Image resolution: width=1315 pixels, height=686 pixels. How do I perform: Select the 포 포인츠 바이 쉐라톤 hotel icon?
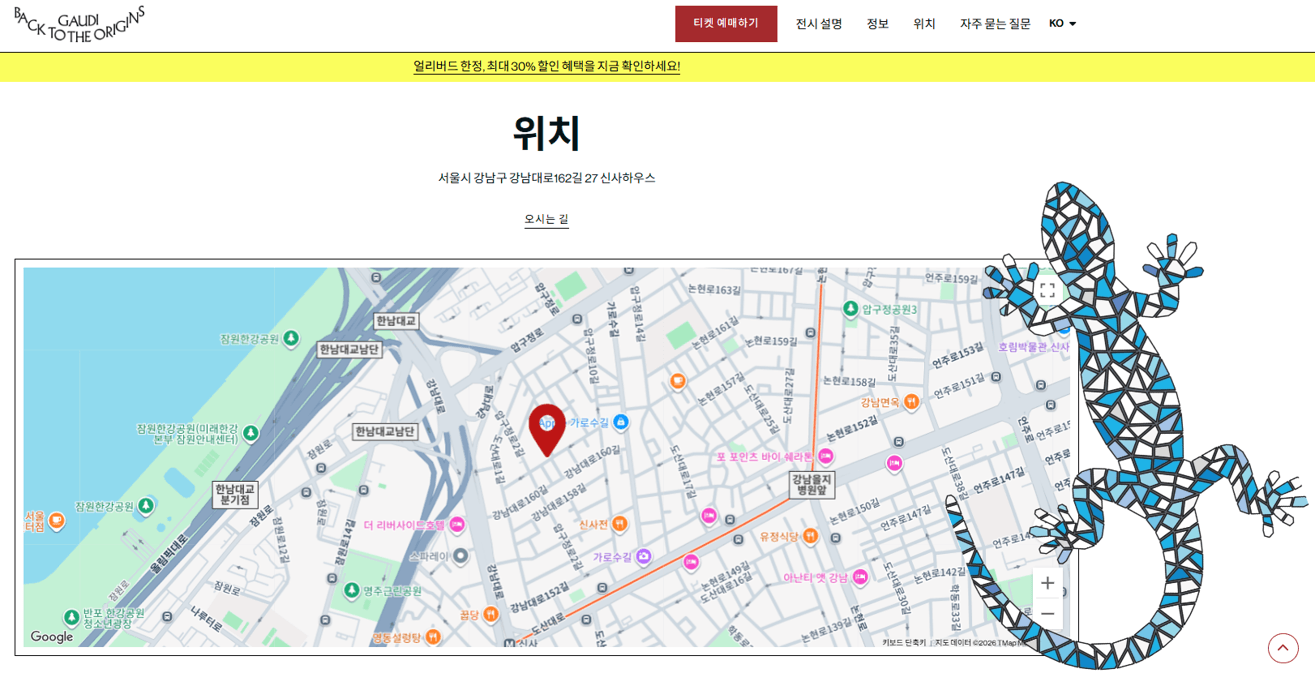826,456
